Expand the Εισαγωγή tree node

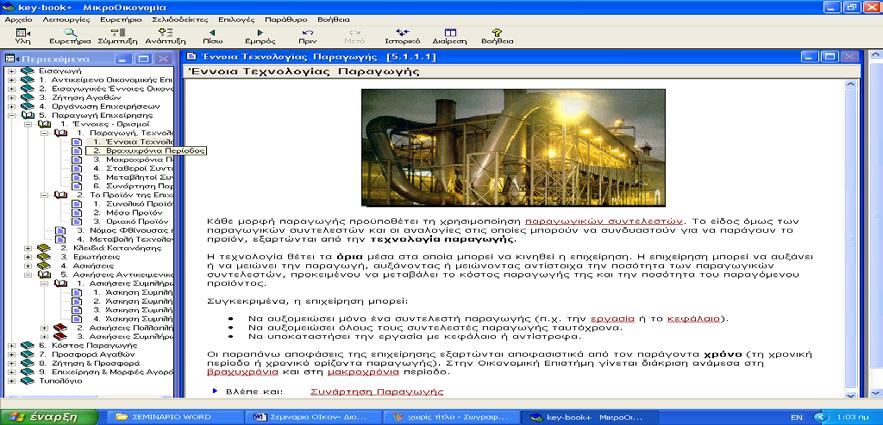tap(11, 71)
